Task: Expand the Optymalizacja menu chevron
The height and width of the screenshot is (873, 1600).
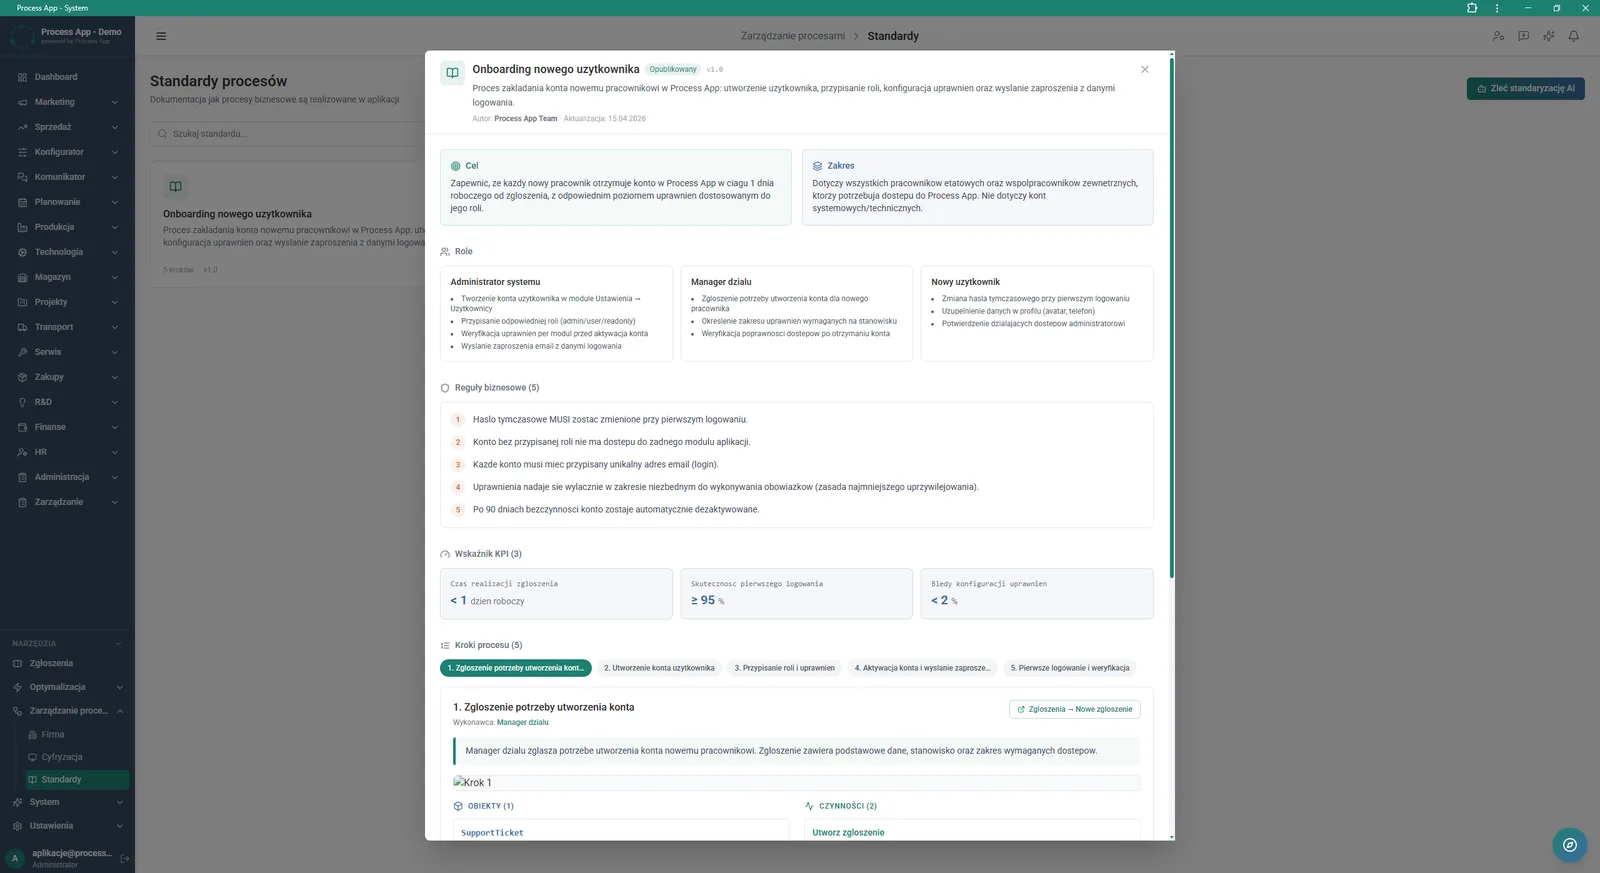Action: [119, 687]
